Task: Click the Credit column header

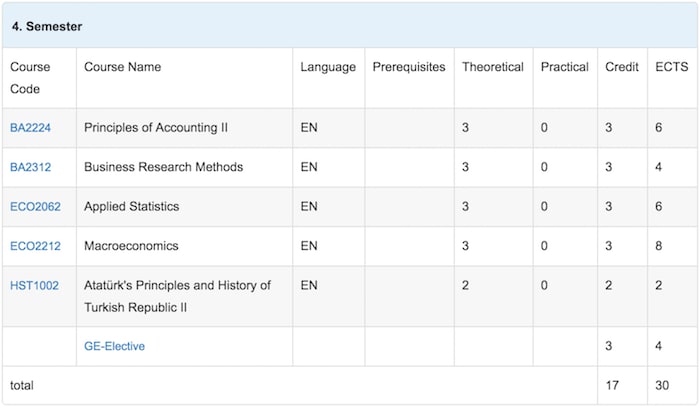Action: click(x=622, y=67)
